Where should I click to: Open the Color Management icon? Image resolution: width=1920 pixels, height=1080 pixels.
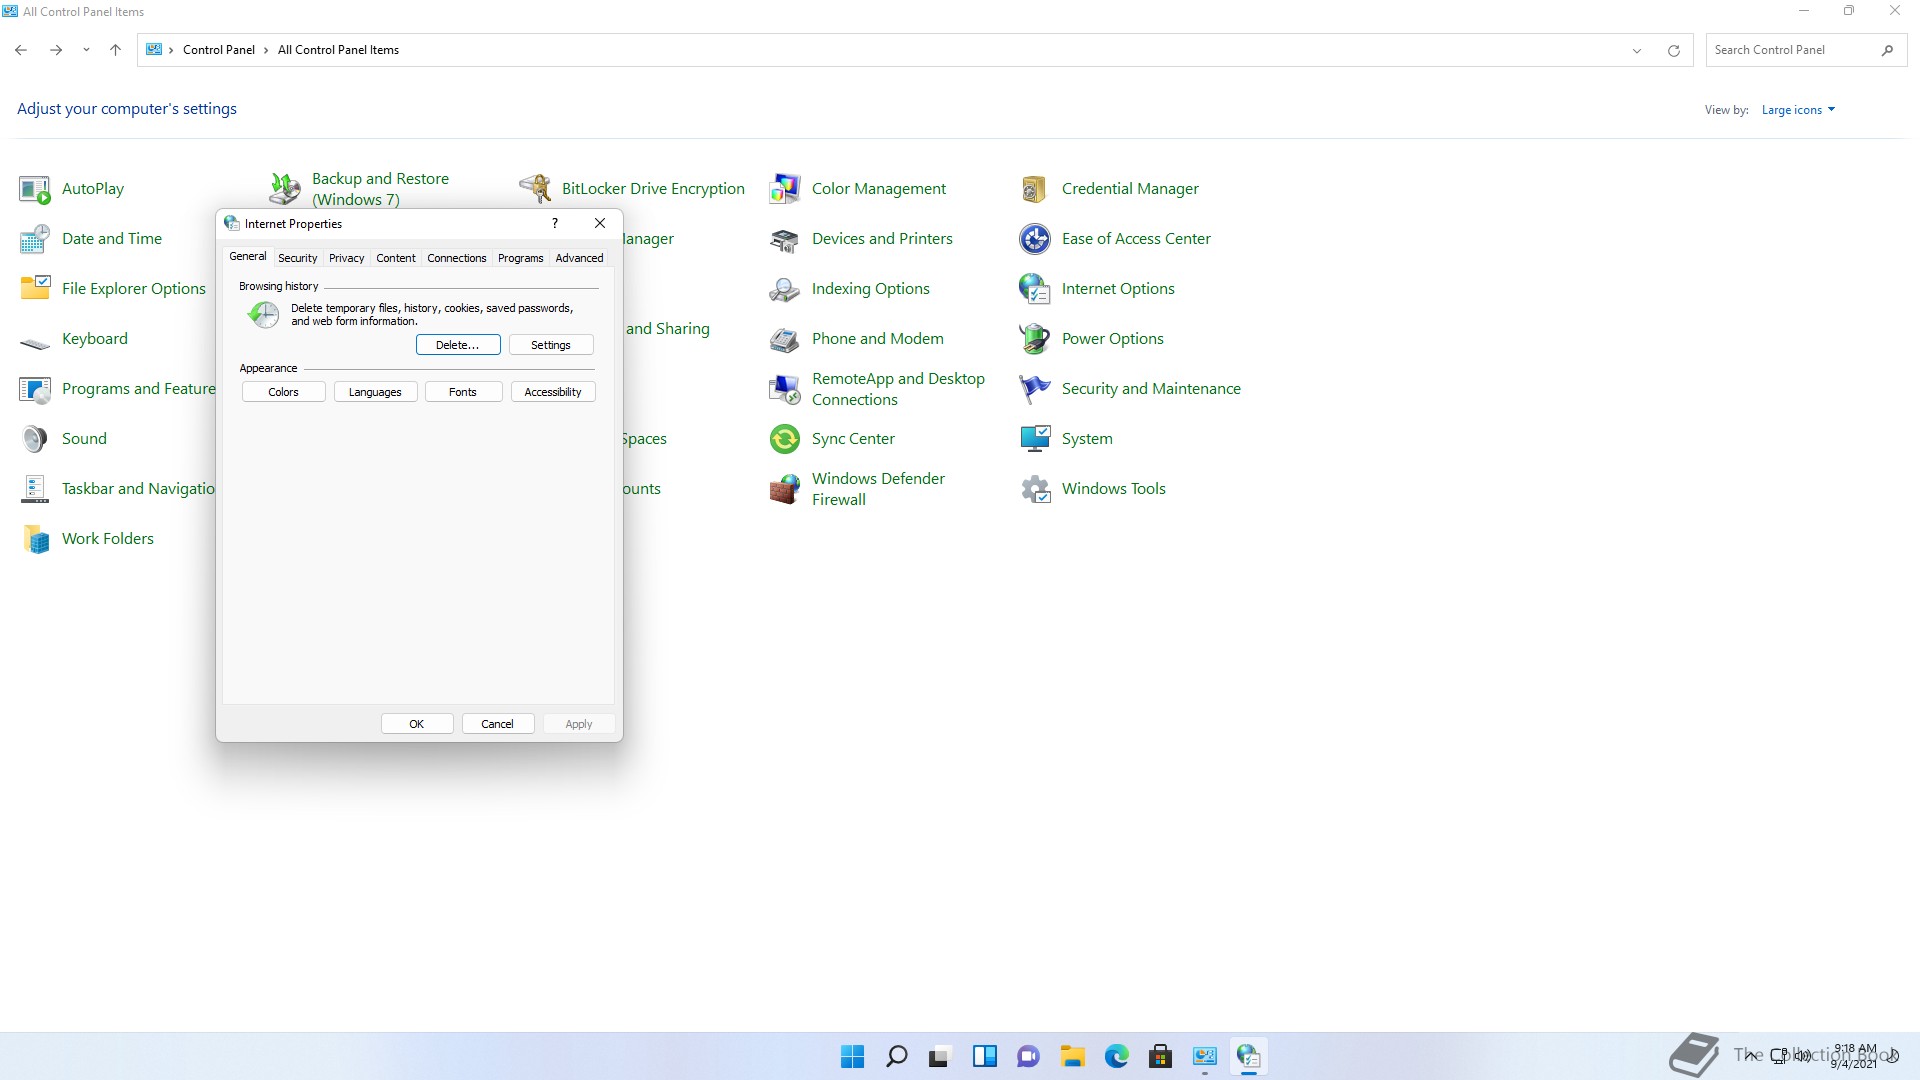click(x=785, y=189)
